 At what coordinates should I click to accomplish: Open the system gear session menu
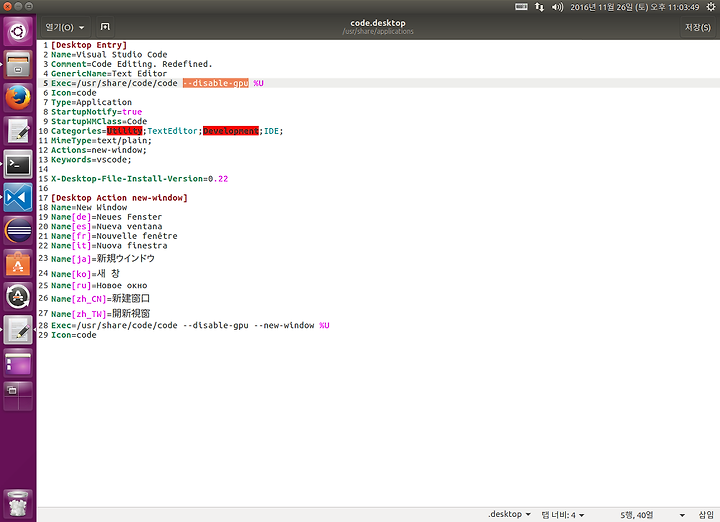[710, 7]
